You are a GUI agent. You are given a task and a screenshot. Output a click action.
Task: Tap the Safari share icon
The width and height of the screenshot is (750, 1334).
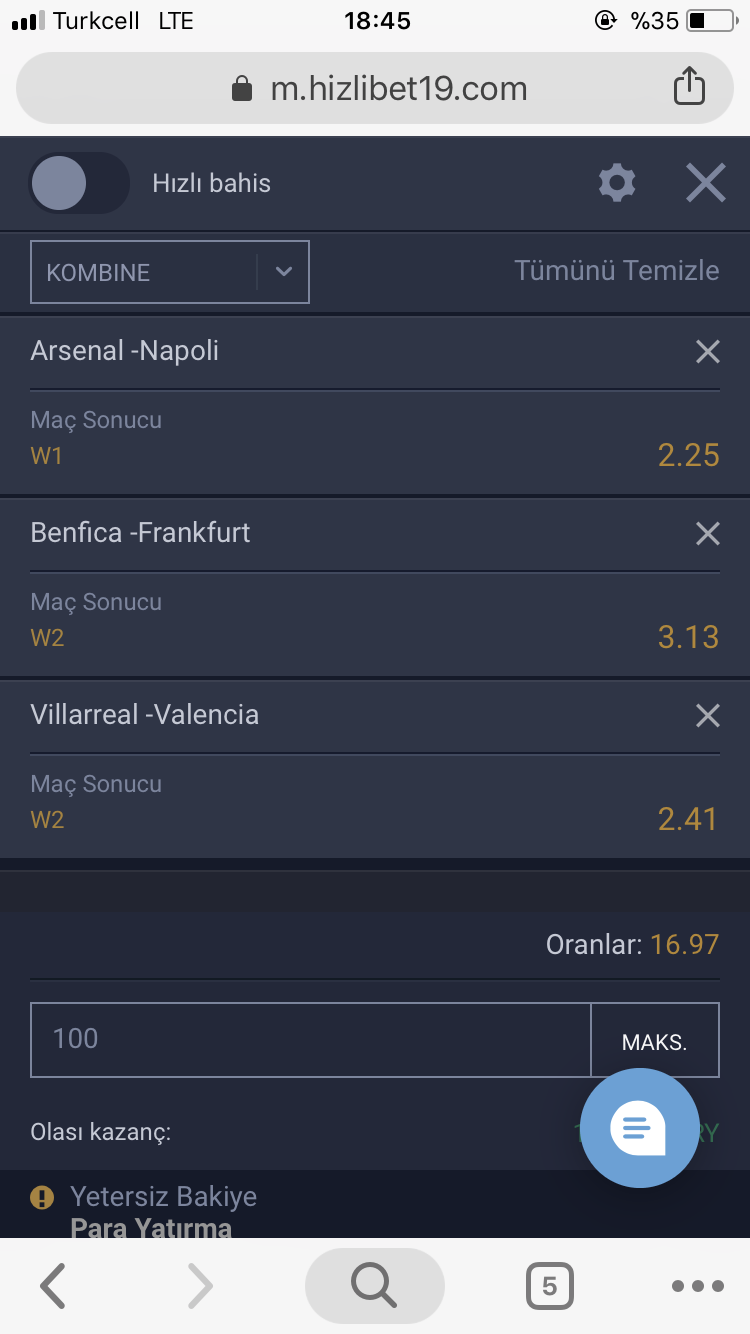tap(689, 86)
